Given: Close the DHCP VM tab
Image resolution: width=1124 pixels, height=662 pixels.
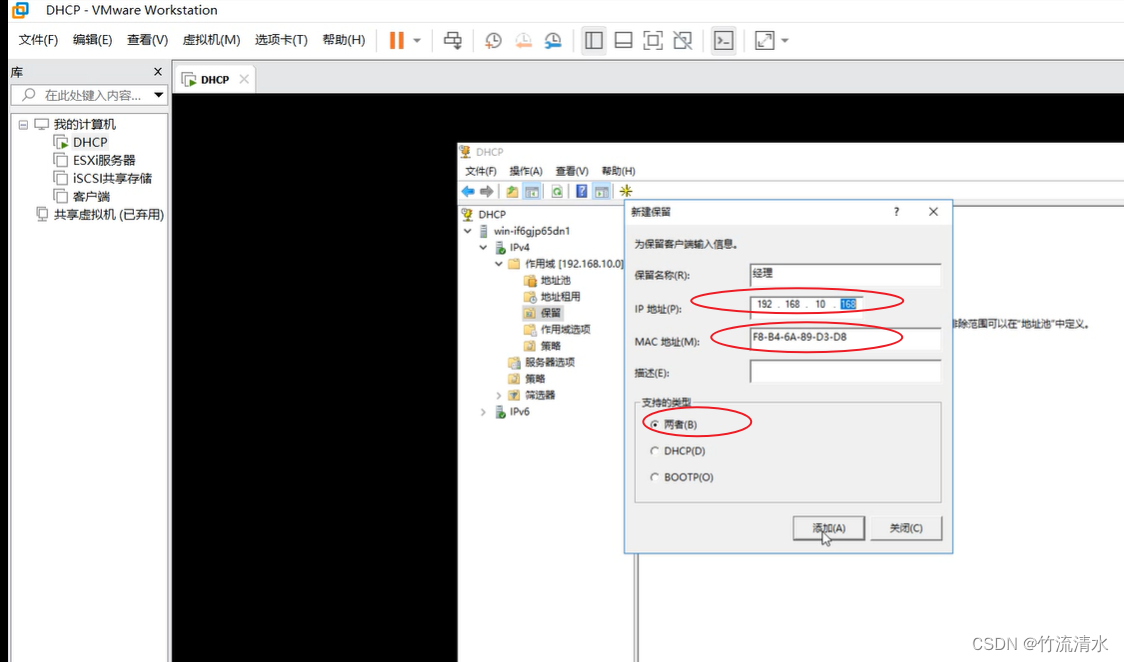Looking at the screenshot, I should 244,79.
